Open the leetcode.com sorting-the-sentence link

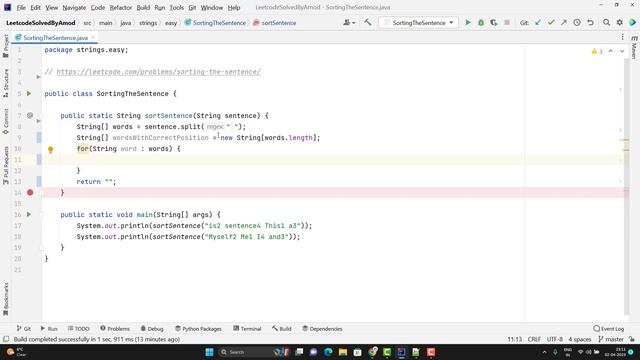(158, 72)
